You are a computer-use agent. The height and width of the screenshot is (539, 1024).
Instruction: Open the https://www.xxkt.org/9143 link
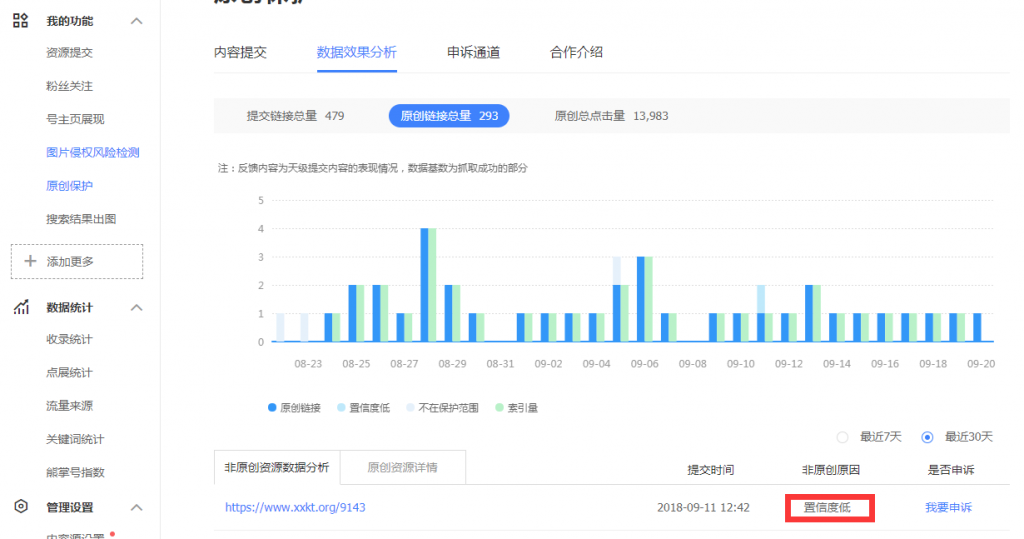(295, 507)
